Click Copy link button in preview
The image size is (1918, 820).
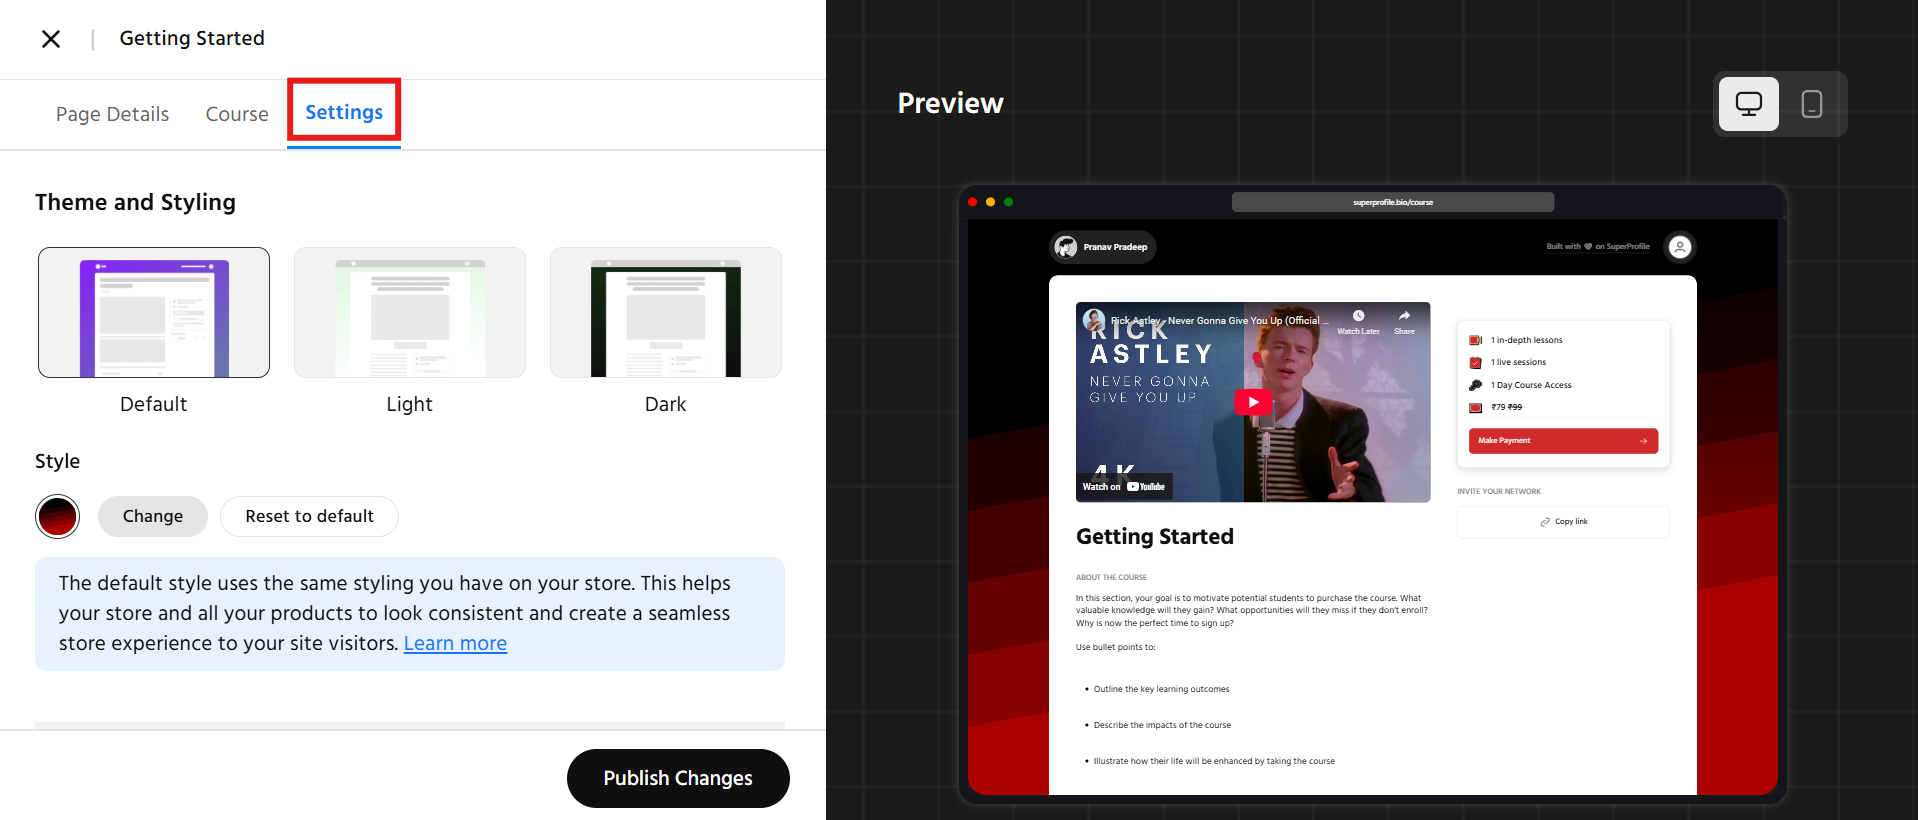(1563, 522)
